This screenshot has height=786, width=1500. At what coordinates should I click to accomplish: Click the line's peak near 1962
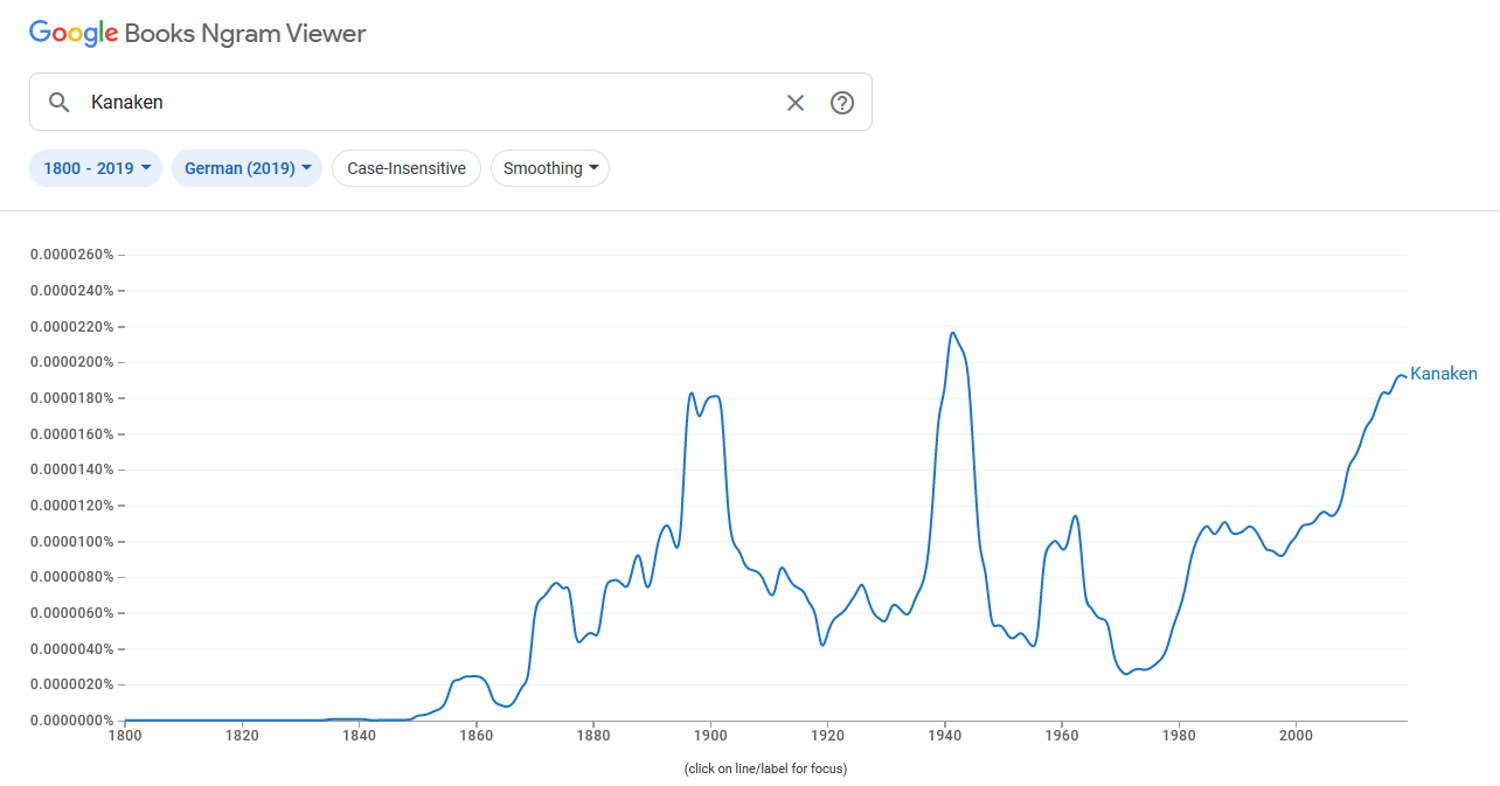[1075, 516]
